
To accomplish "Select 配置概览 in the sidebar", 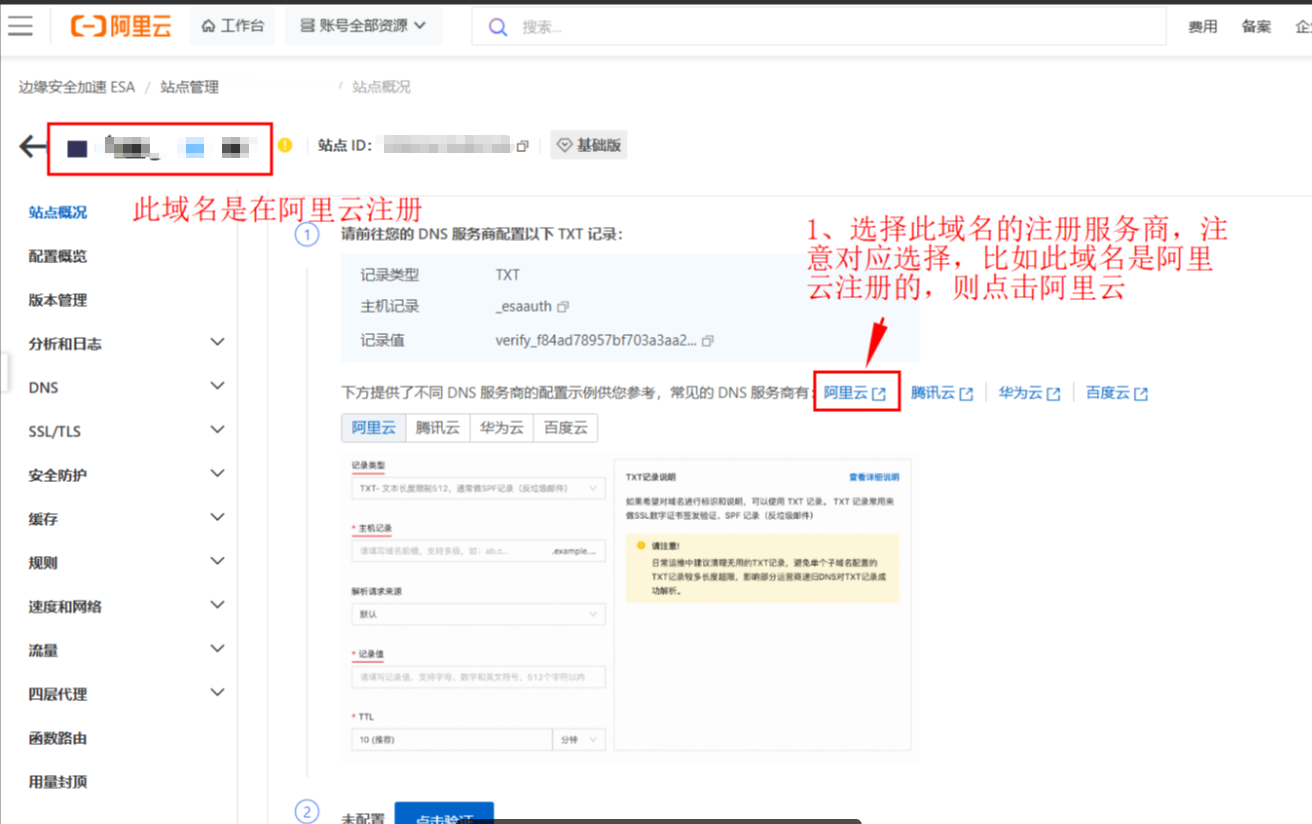I will click(58, 256).
